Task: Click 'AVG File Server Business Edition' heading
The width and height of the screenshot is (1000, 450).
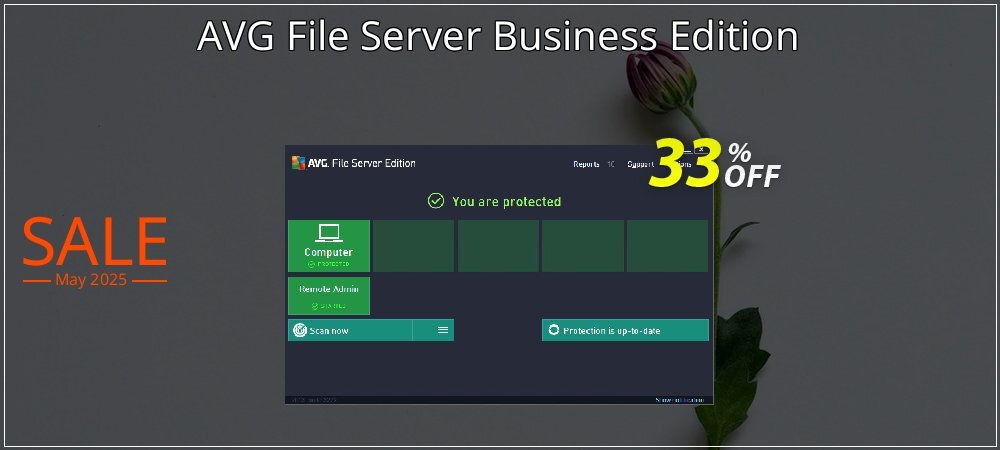Action: (497, 36)
